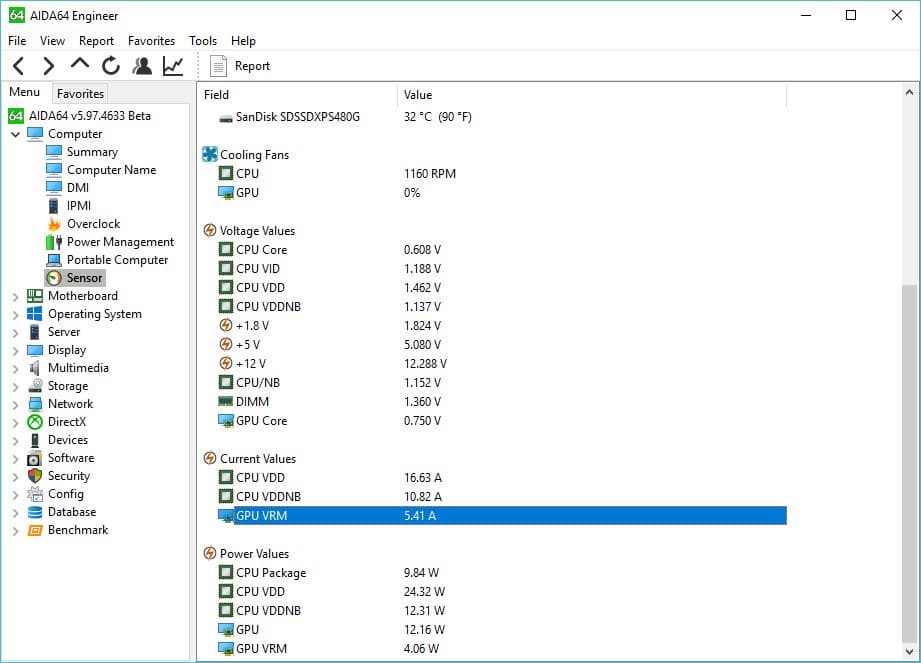Screen dimensions: 921x663
Task: Open the Help menu
Action: [243, 41]
